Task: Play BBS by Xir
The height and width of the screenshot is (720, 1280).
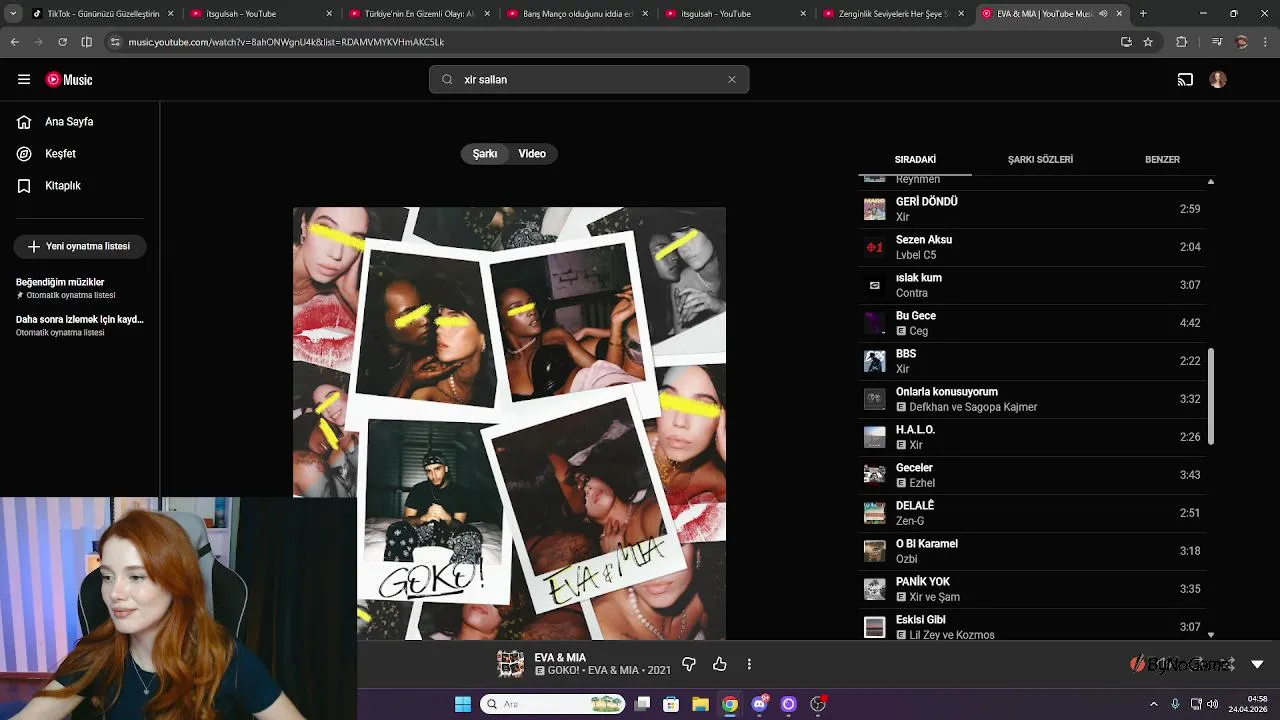Action: click(1032, 361)
